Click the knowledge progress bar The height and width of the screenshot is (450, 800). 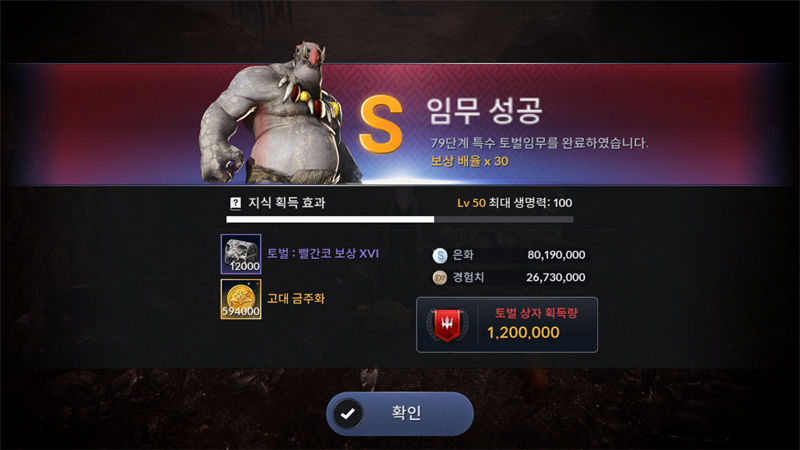[399, 219]
